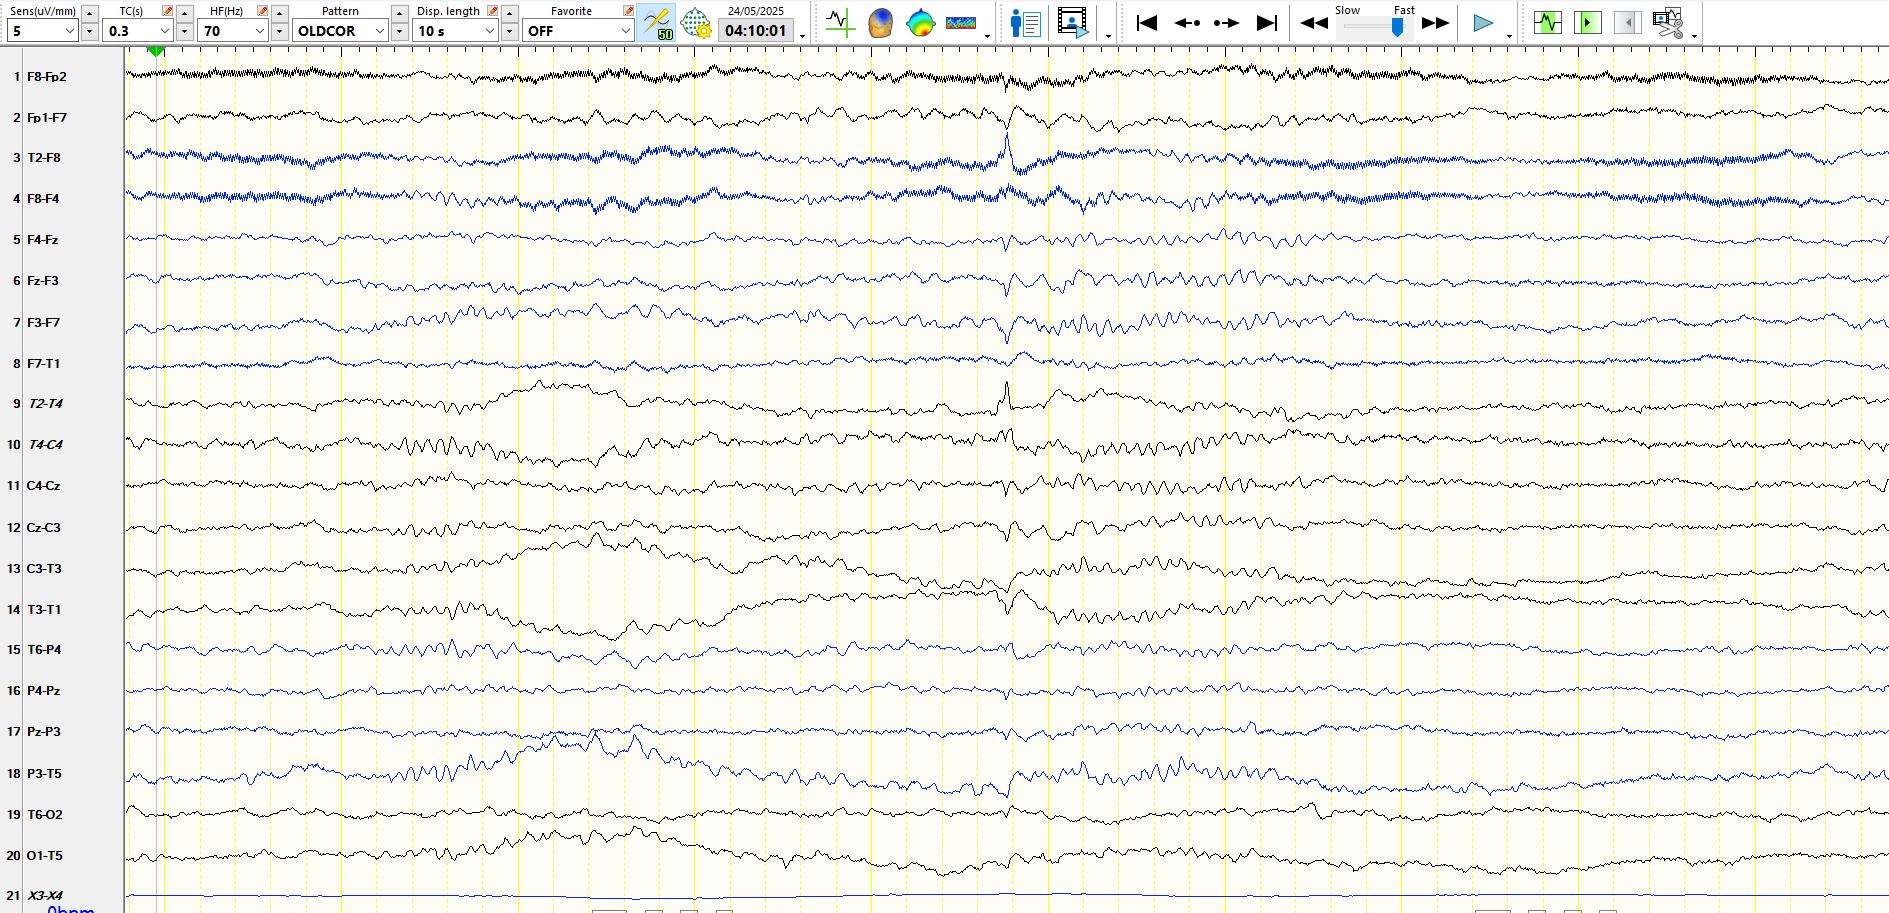Open the patient information panel
The height and width of the screenshot is (913, 1889).
1026,23
